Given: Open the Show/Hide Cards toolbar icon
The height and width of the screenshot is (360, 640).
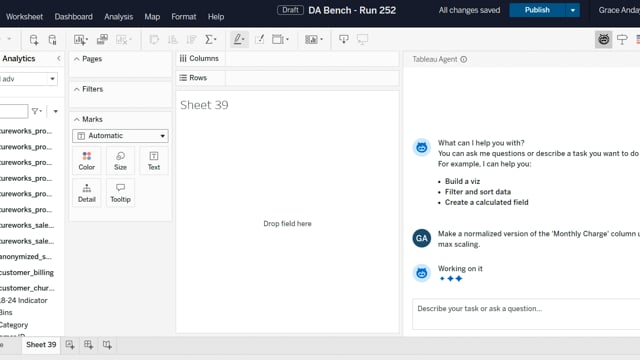Looking at the screenshot, I should (x=313, y=40).
